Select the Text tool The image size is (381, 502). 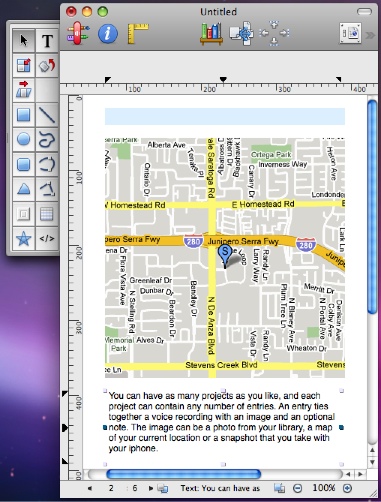[x=47, y=40]
